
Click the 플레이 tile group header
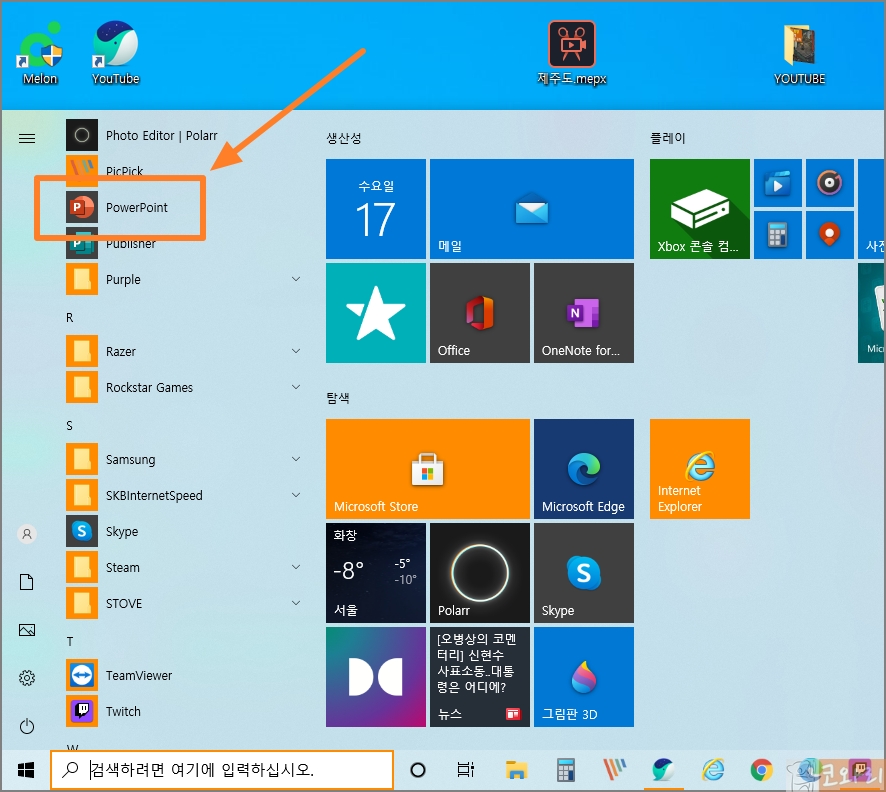(667, 138)
